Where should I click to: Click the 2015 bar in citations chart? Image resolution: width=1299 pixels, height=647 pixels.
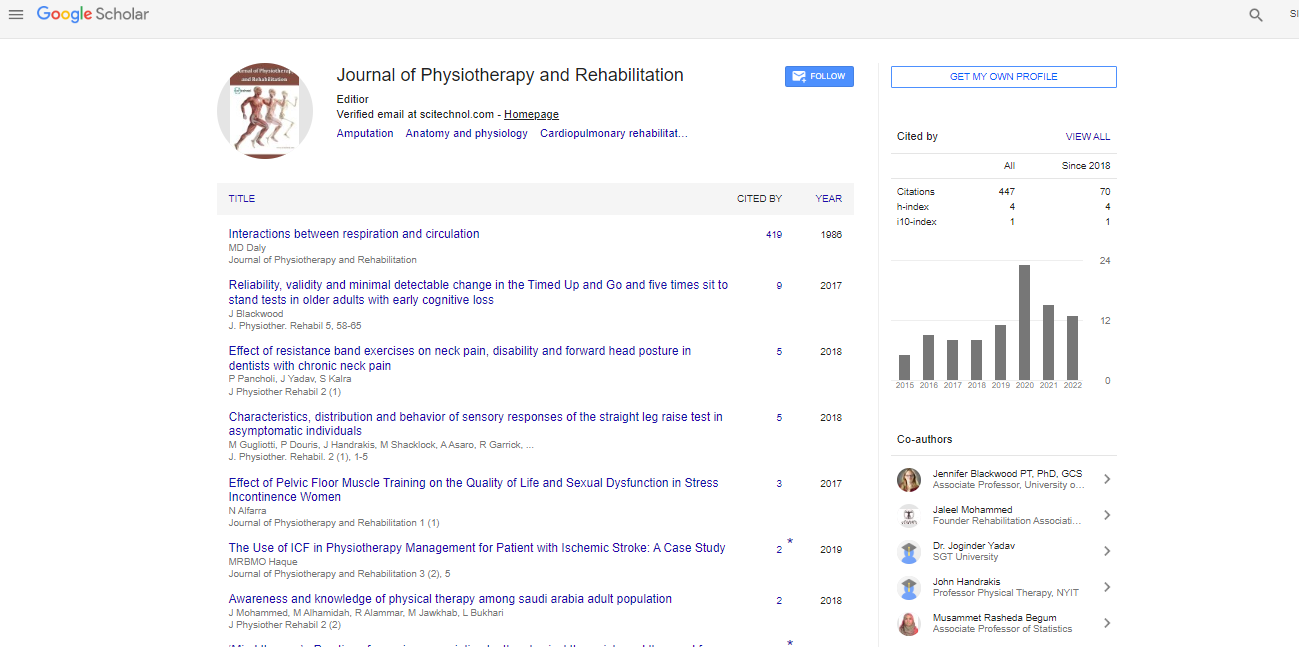[905, 367]
